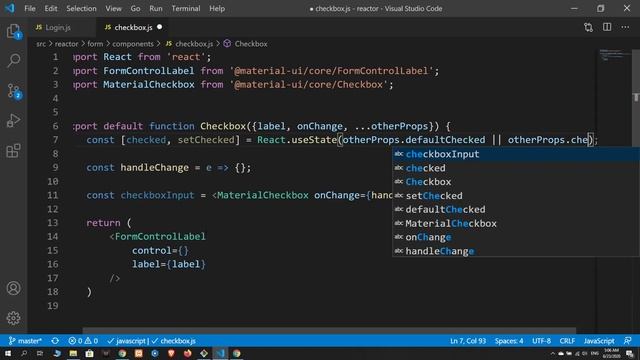This screenshot has height=360, width=640.
Task: Open the Run menu
Action: [156, 8]
